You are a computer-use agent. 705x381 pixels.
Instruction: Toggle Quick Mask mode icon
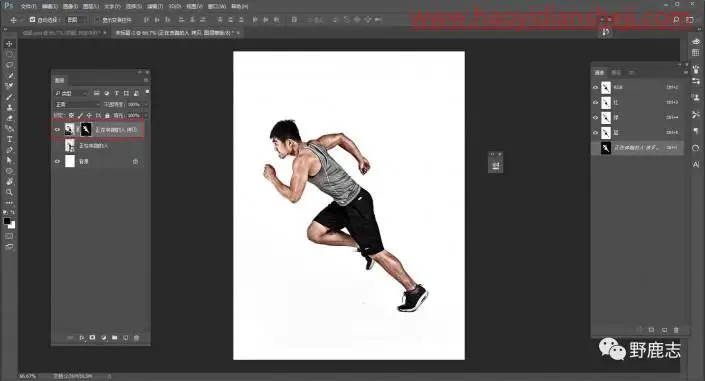tap(9, 236)
